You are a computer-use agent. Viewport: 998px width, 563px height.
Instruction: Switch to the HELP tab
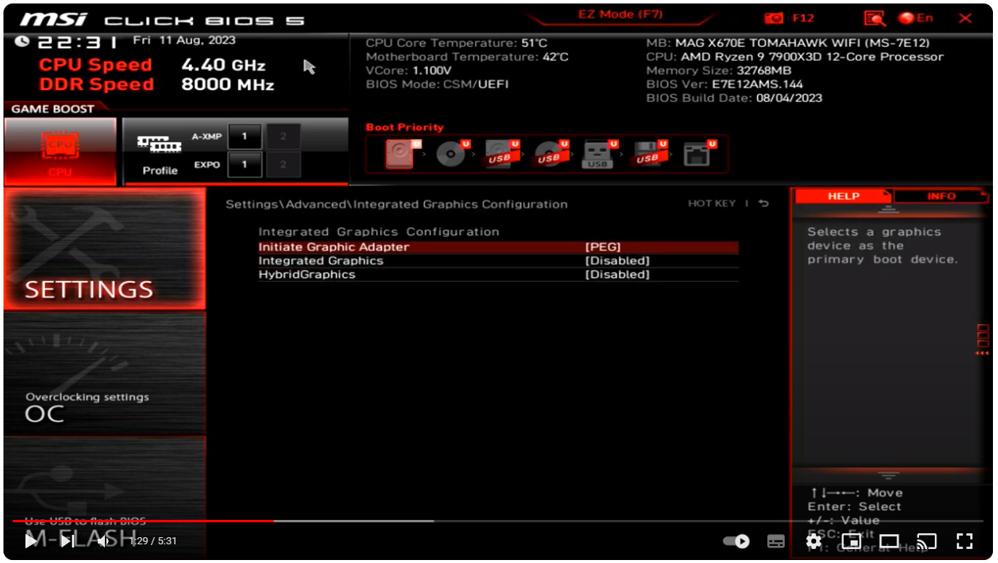tap(843, 196)
